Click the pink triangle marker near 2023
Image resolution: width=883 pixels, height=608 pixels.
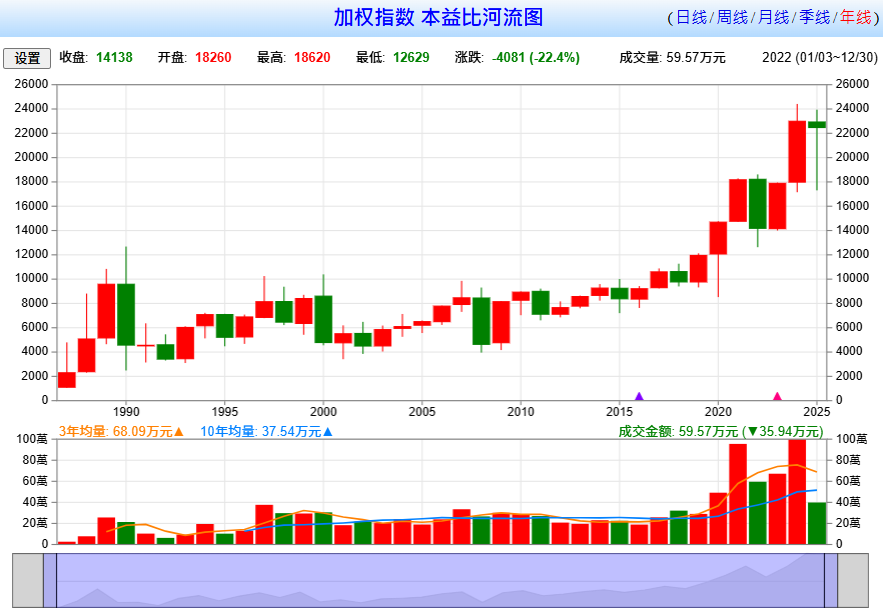pyautogui.click(x=777, y=396)
